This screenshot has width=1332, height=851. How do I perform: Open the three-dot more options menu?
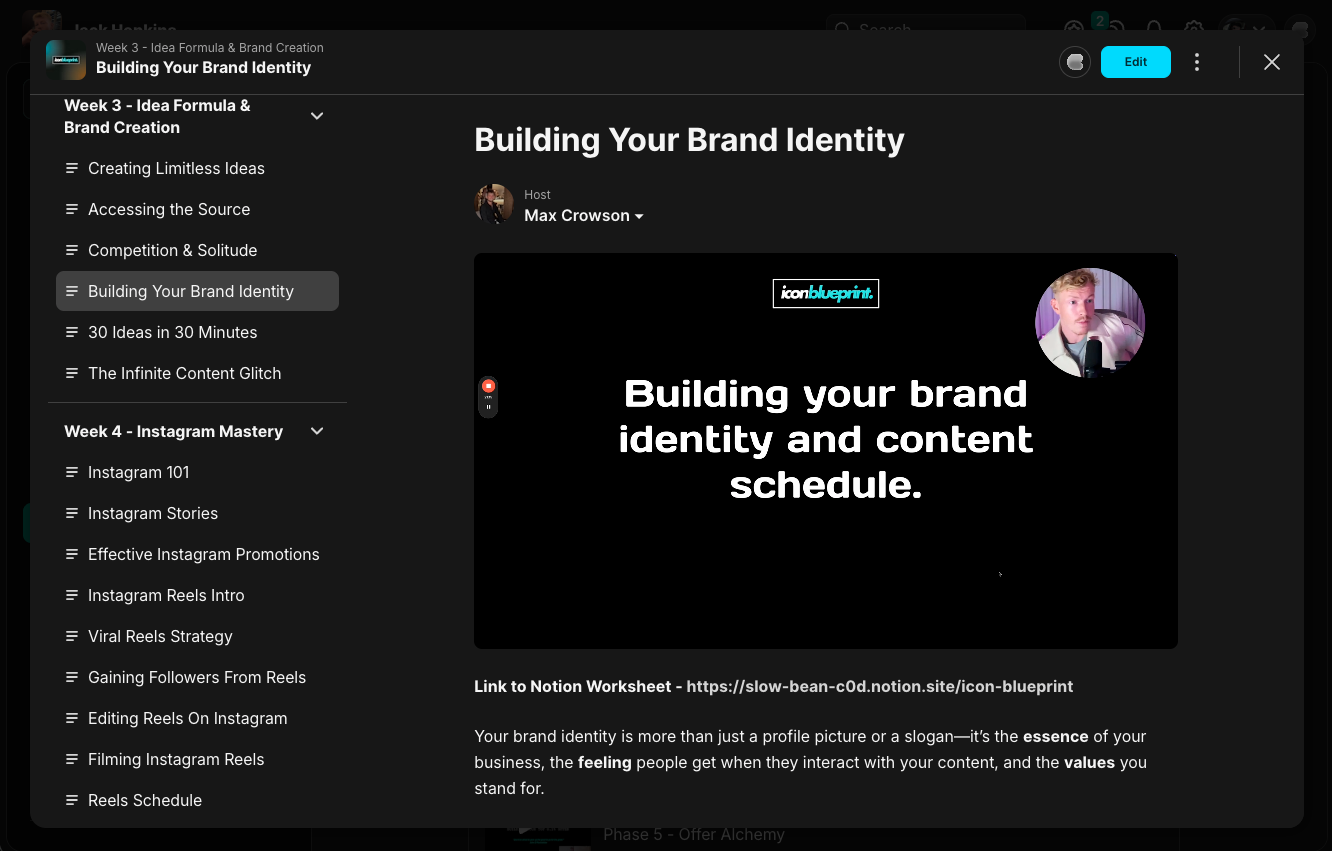tap(1197, 62)
